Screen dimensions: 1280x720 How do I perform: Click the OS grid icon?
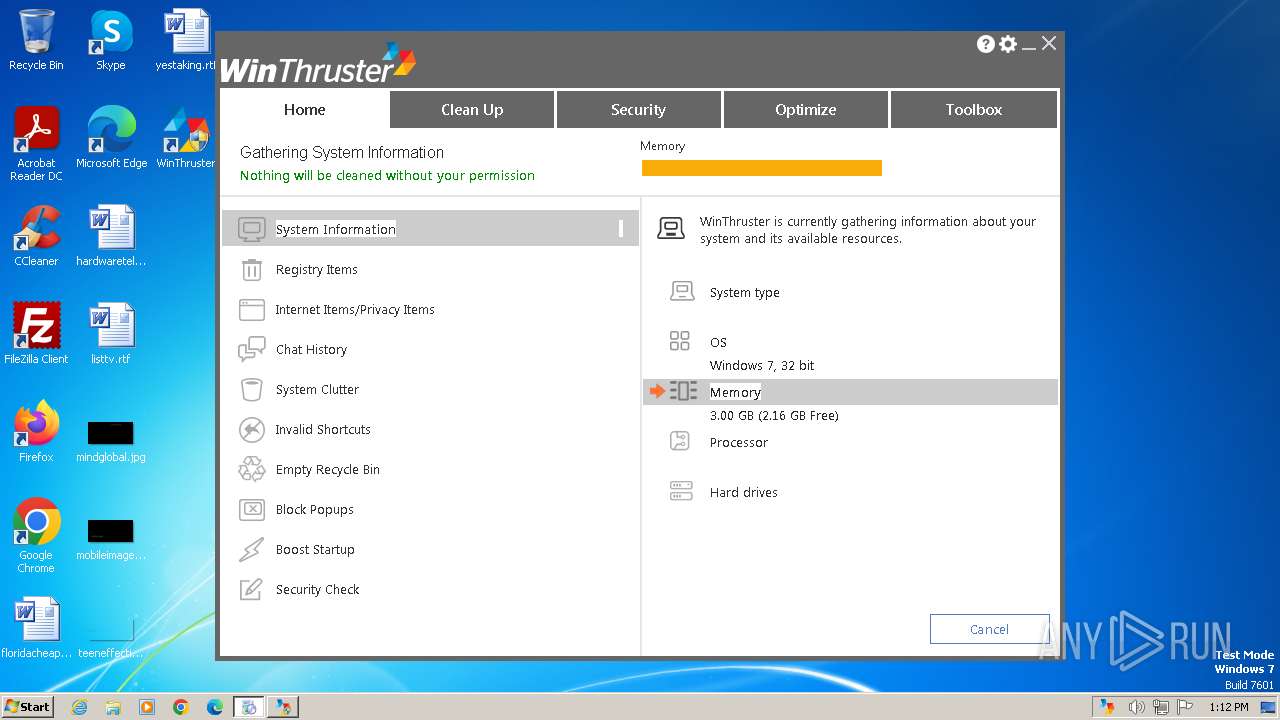pos(680,342)
